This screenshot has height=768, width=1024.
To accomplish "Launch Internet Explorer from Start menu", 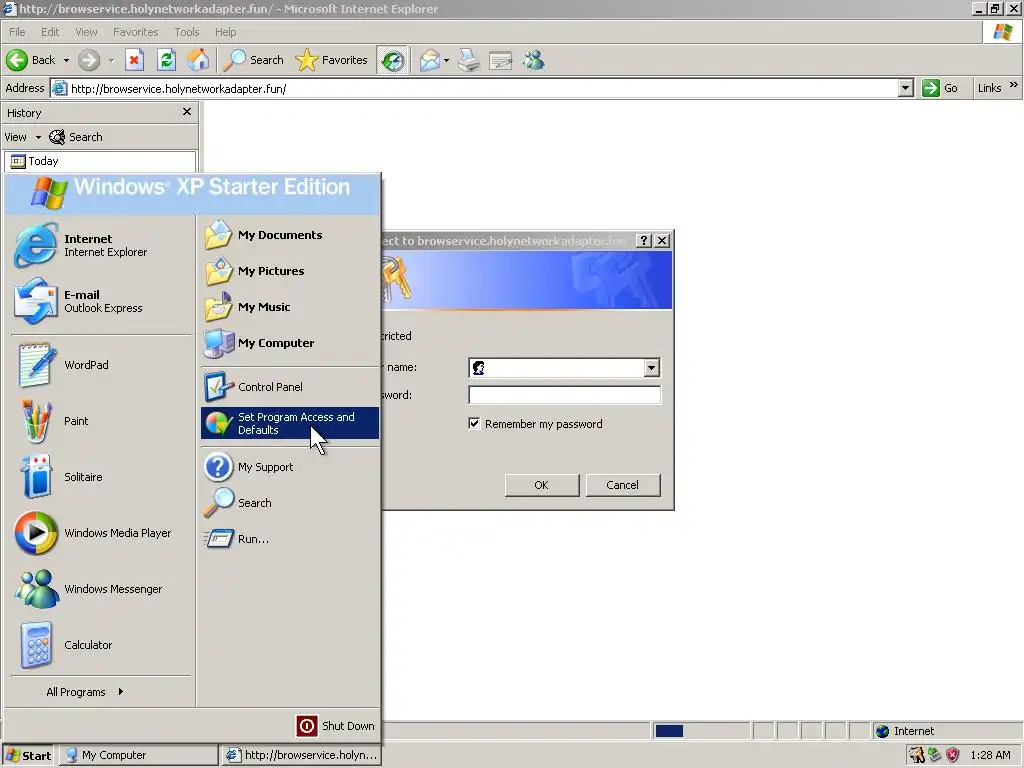I will point(99,246).
